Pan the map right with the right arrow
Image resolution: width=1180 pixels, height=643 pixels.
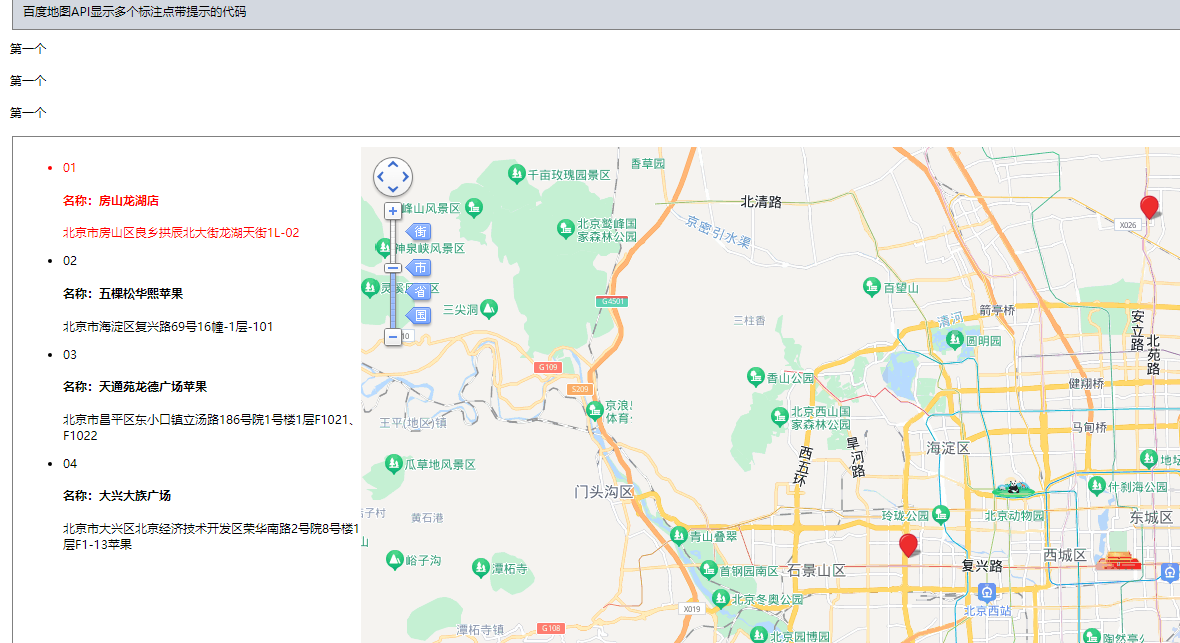click(x=405, y=177)
